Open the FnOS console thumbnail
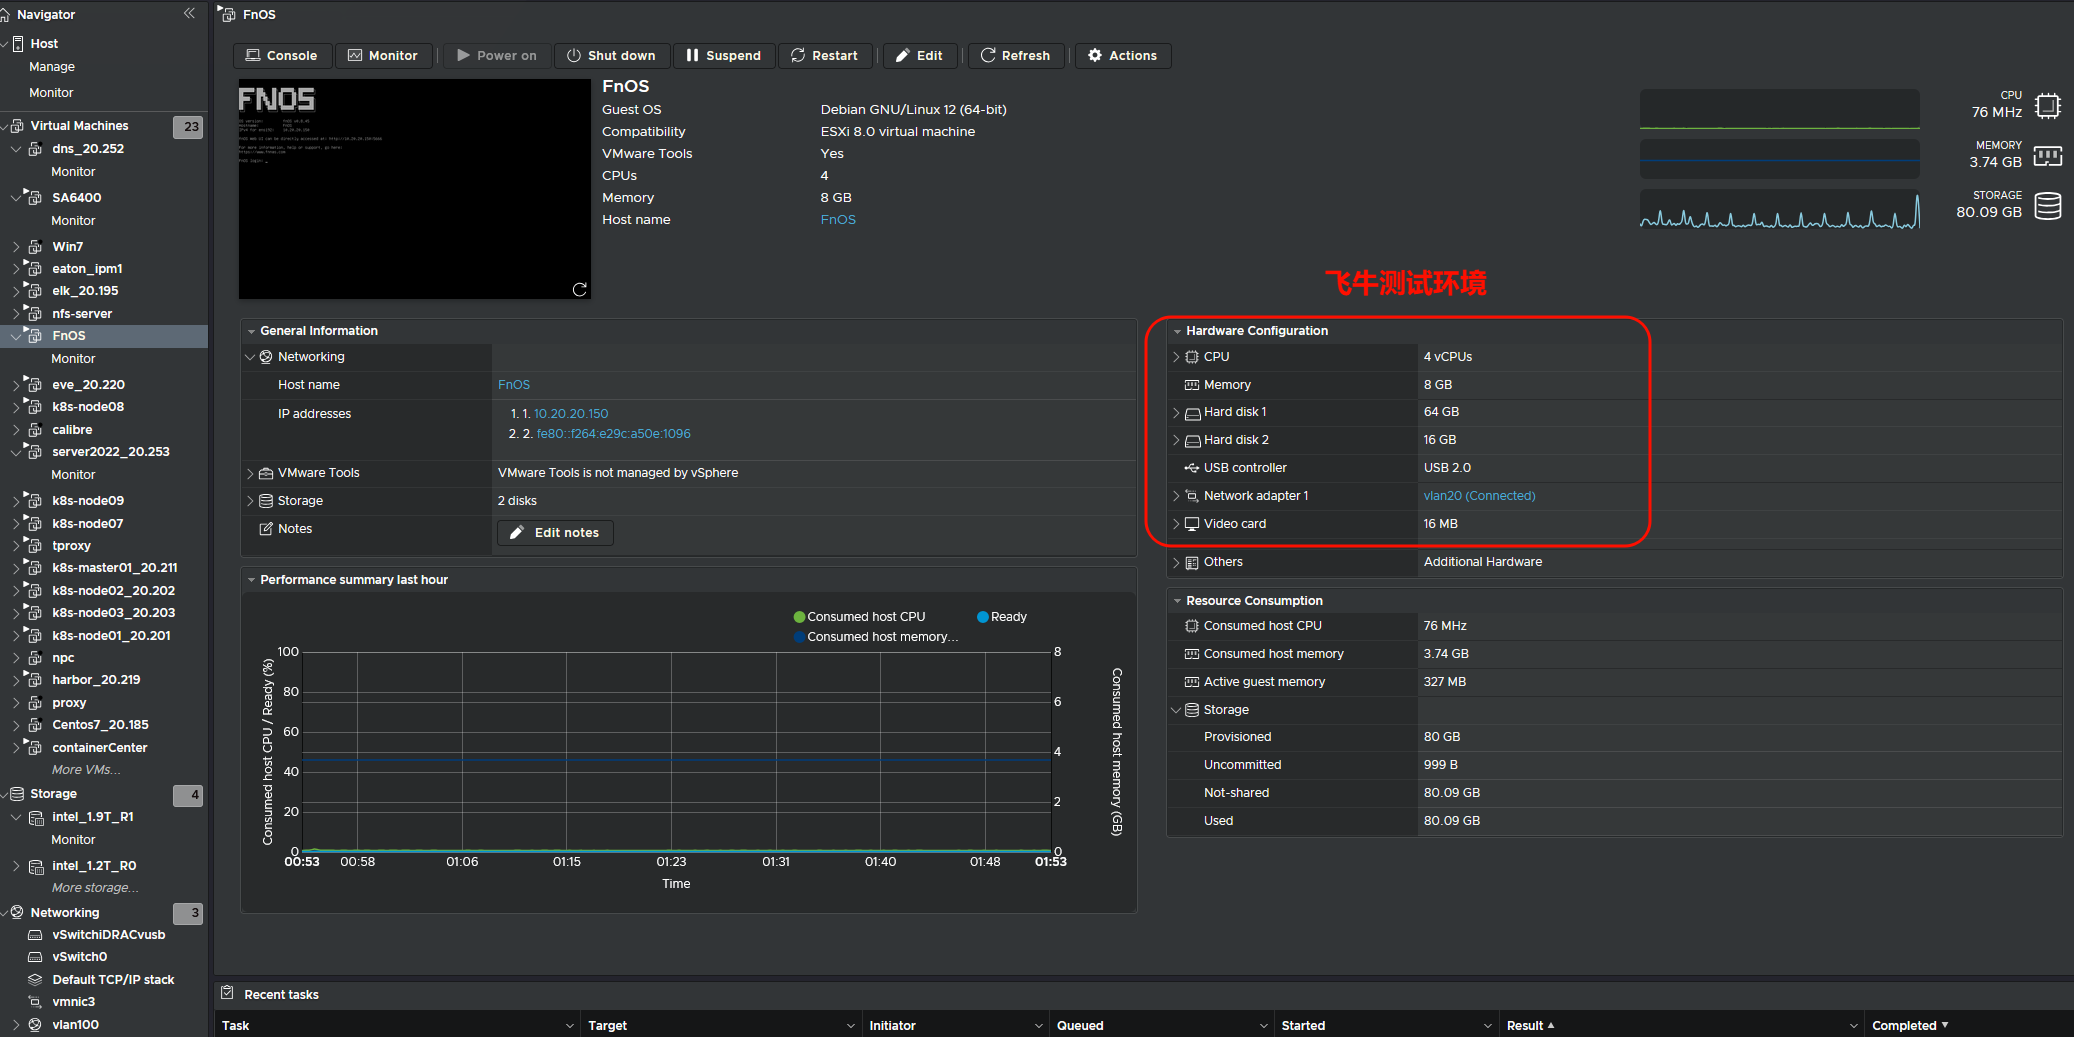Image resolution: width=2074 pixels, height=1037 pixels. click(414, 189)
